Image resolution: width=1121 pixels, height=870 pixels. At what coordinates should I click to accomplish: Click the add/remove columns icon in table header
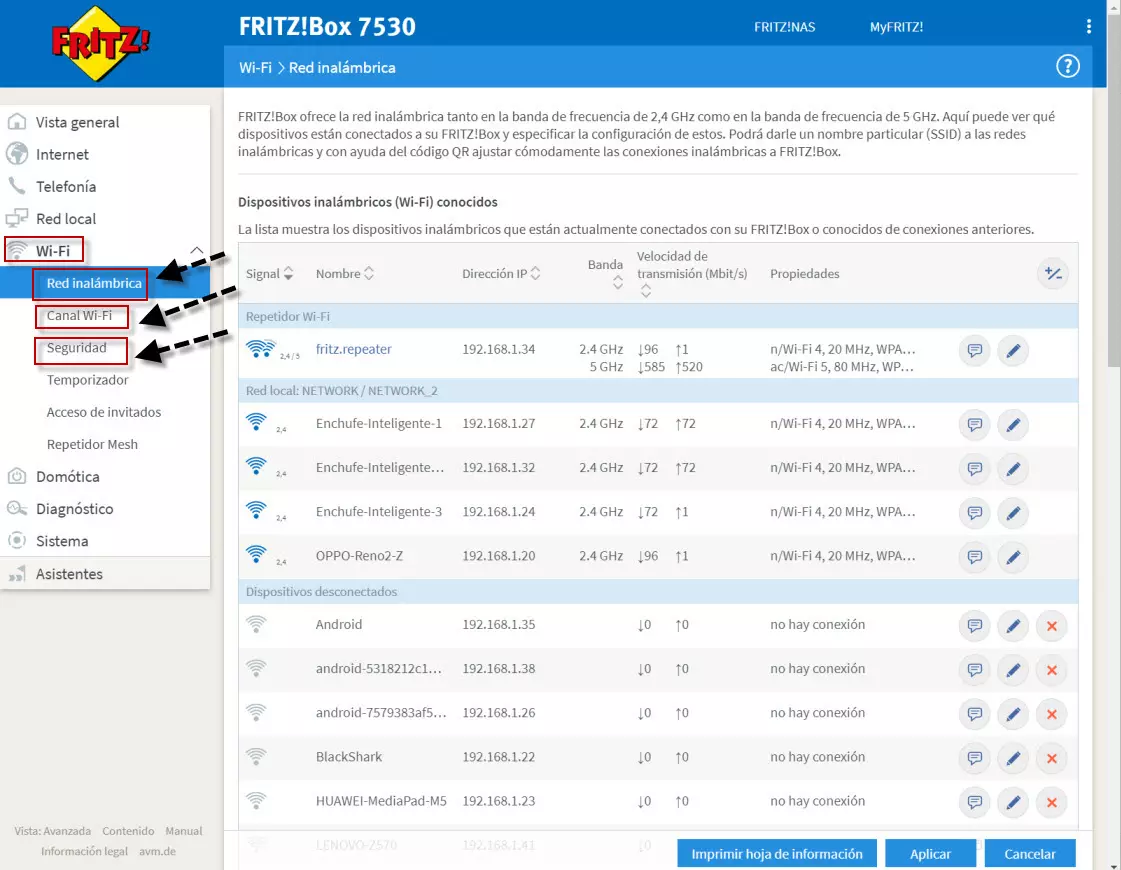tap(1052, 274)
